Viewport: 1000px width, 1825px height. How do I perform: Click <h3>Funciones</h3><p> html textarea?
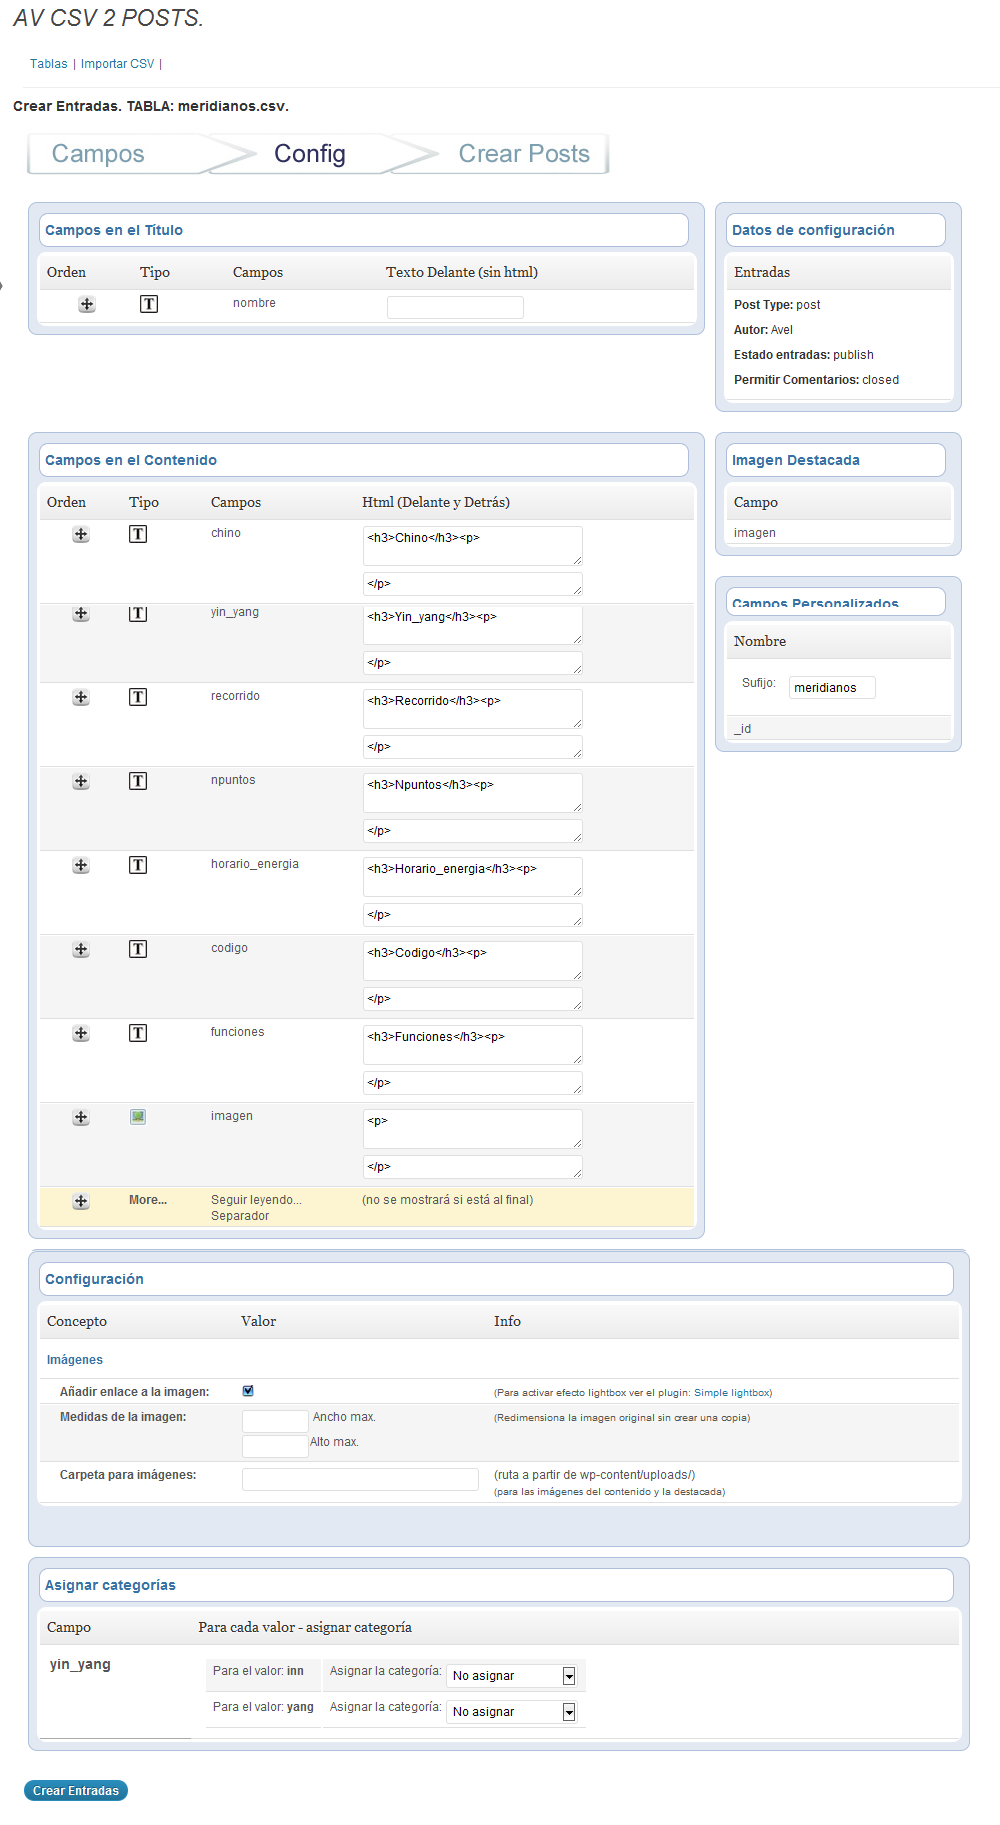(473, 1045)
